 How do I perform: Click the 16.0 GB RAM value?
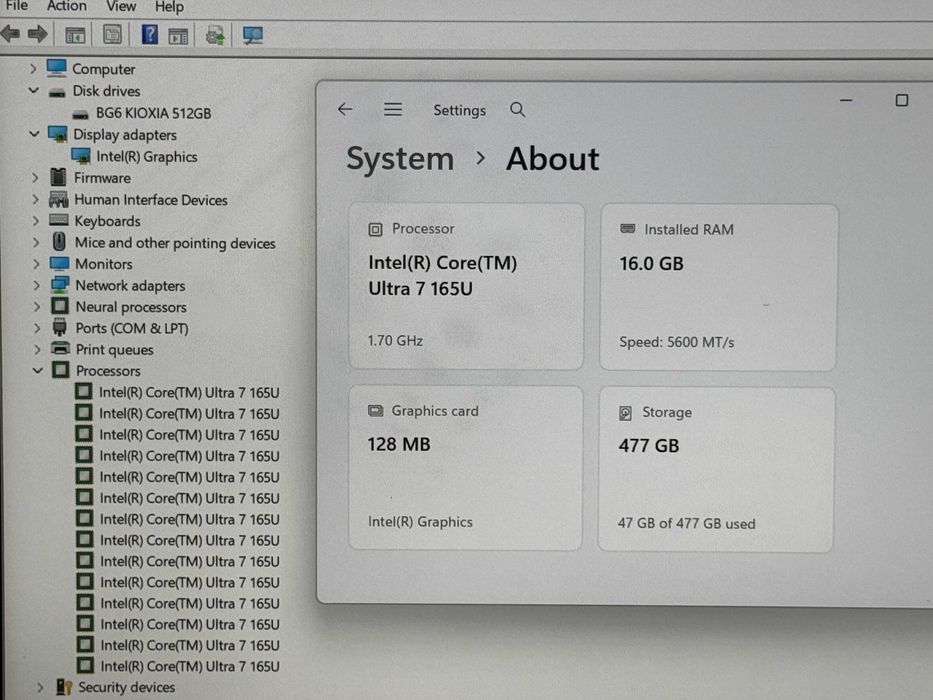pyautogui.click(x=651, y=264)
